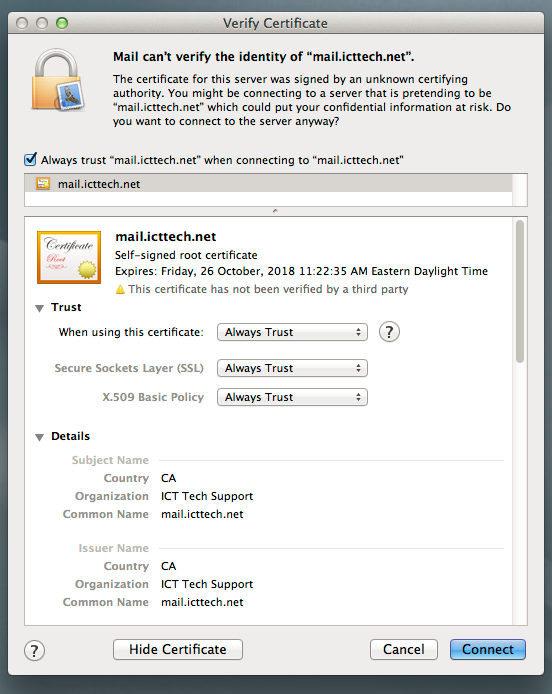Click the certificate details scrollbar thumb
The height and width of the screenshot is (694, 552).
tap(520, 291)
